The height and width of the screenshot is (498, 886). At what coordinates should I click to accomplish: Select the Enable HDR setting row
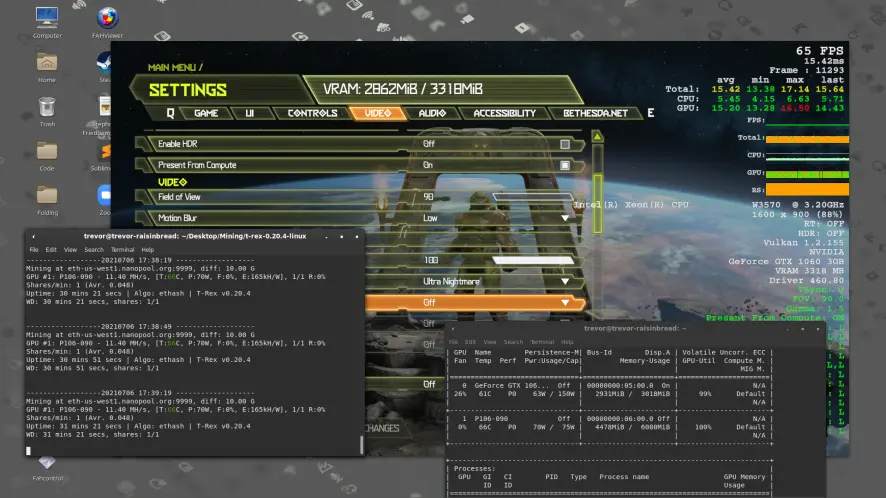click(361, 144)
